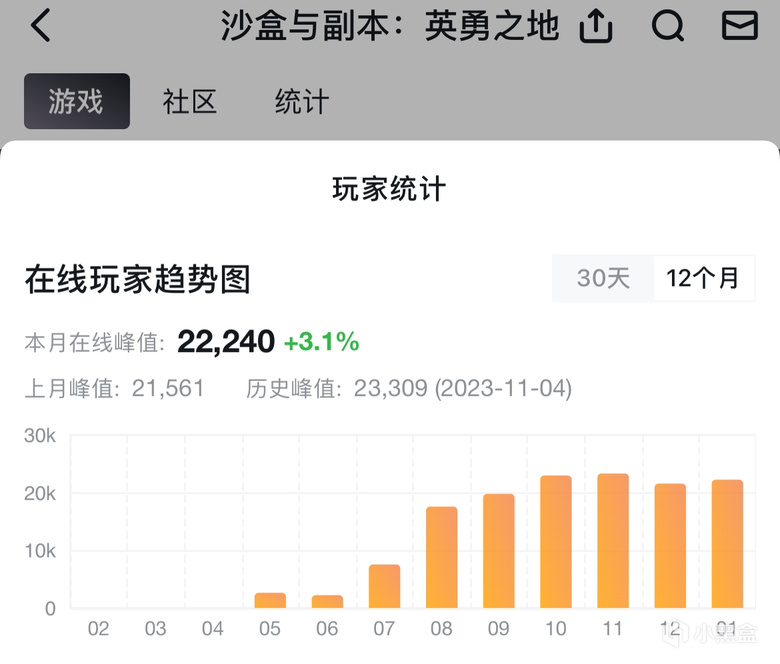The width and height of the screenshot is (780, 664).
Task: Open the mail envelope icon
Action: [x=740, y=25]
